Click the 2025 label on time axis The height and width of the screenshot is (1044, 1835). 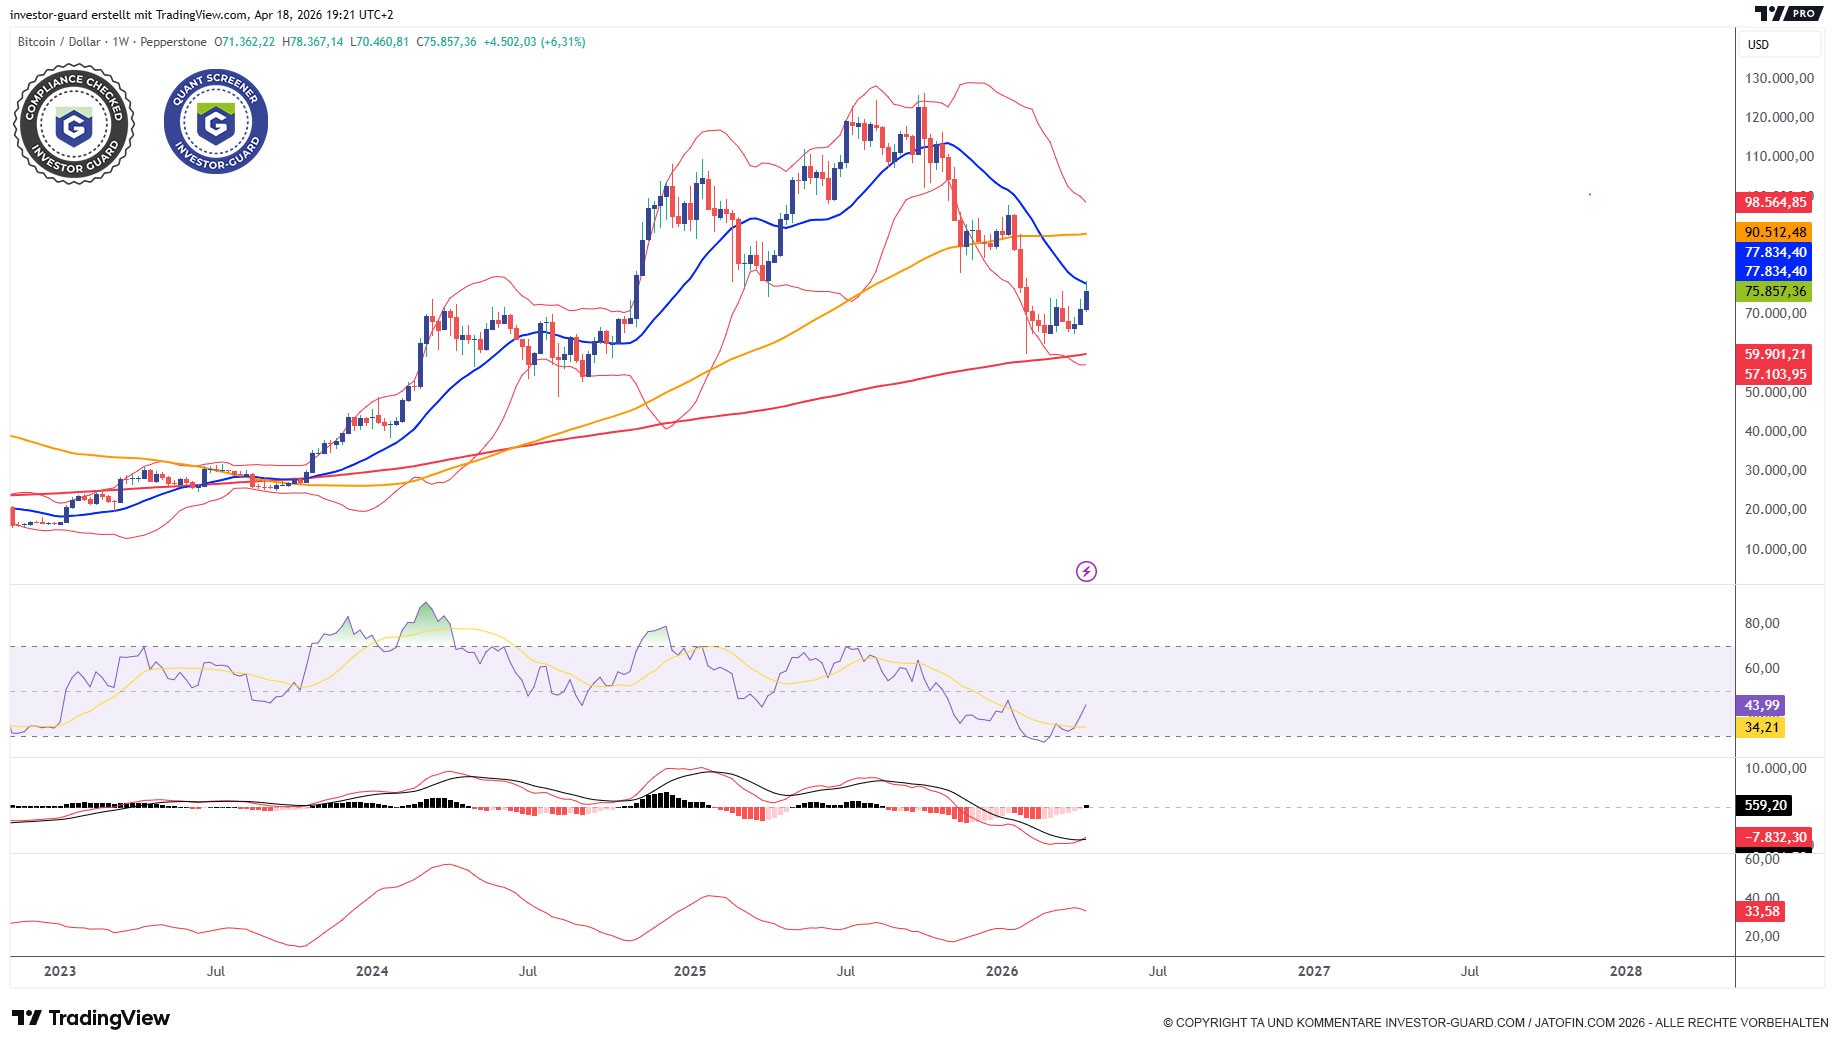(x=690, y=971)
